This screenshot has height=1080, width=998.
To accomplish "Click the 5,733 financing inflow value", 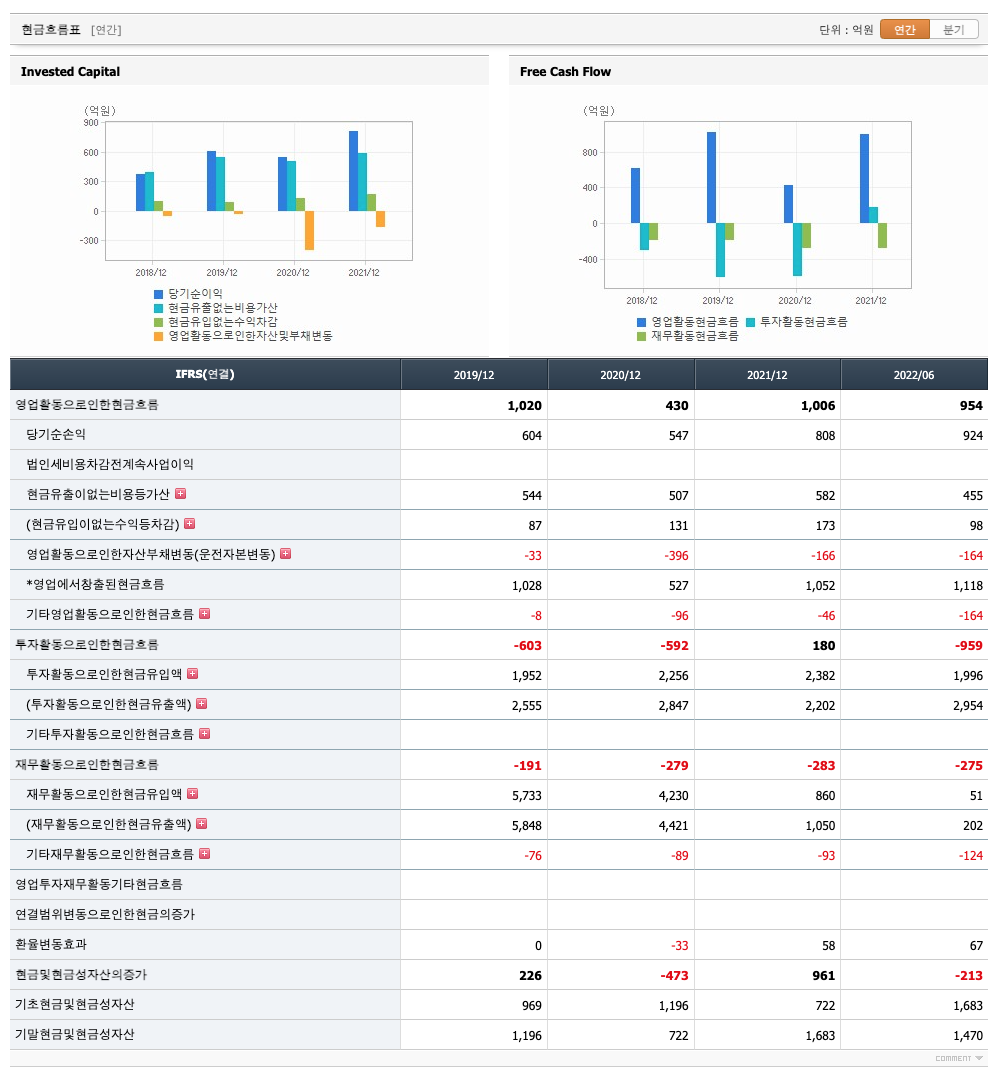I will pos(527,796).
